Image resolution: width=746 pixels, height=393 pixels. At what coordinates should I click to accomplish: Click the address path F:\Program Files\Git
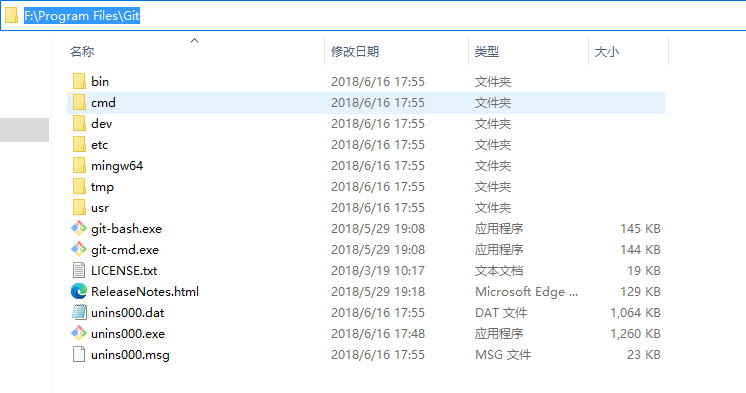82,16
